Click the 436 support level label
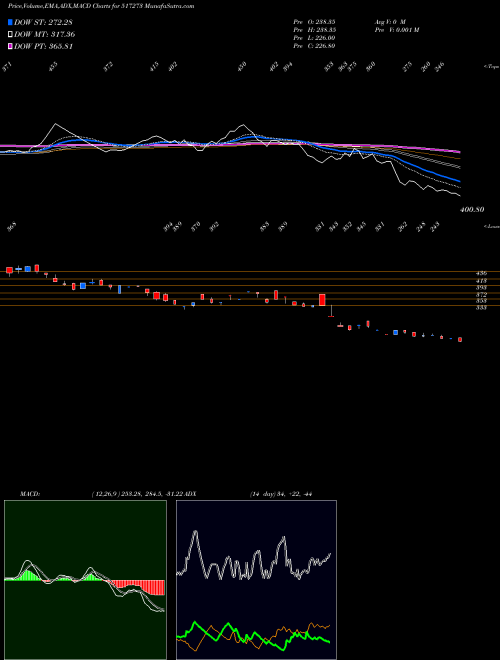Screen dimensions: 500x660 pos(481,273)
